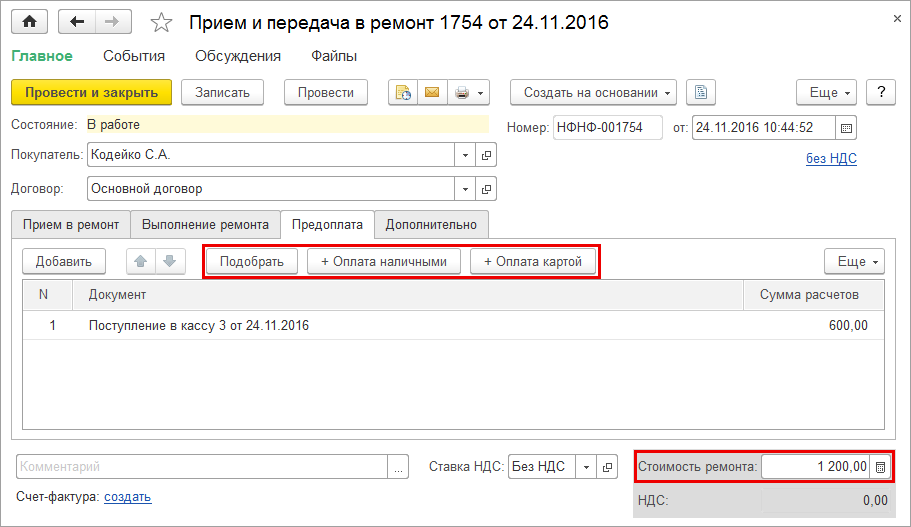Click the document date field
This screenshot has width=911, height=527.
click(x=763, y=127)
